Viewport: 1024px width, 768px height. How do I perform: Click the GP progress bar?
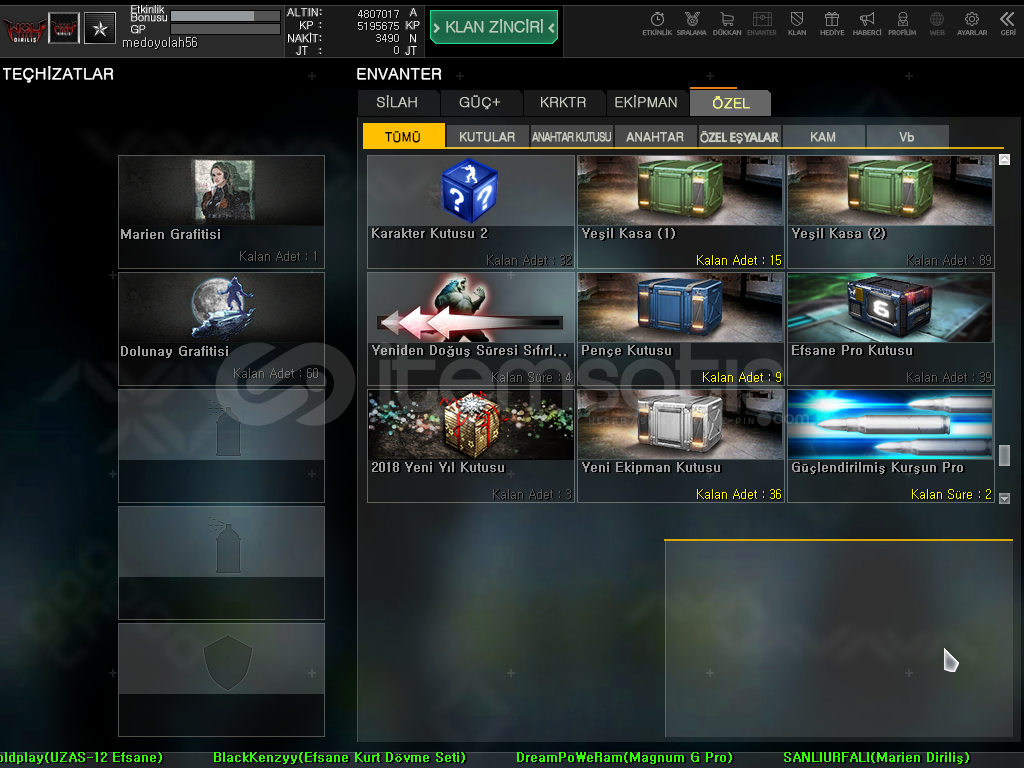pyautogui.click(x=225, y=29)
